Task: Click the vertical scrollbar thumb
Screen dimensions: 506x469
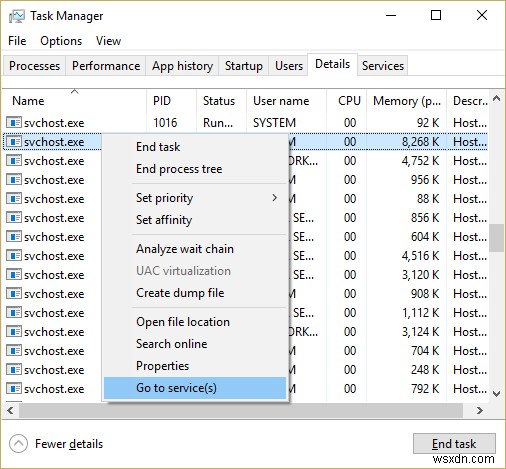Action: tap(497, 238)
